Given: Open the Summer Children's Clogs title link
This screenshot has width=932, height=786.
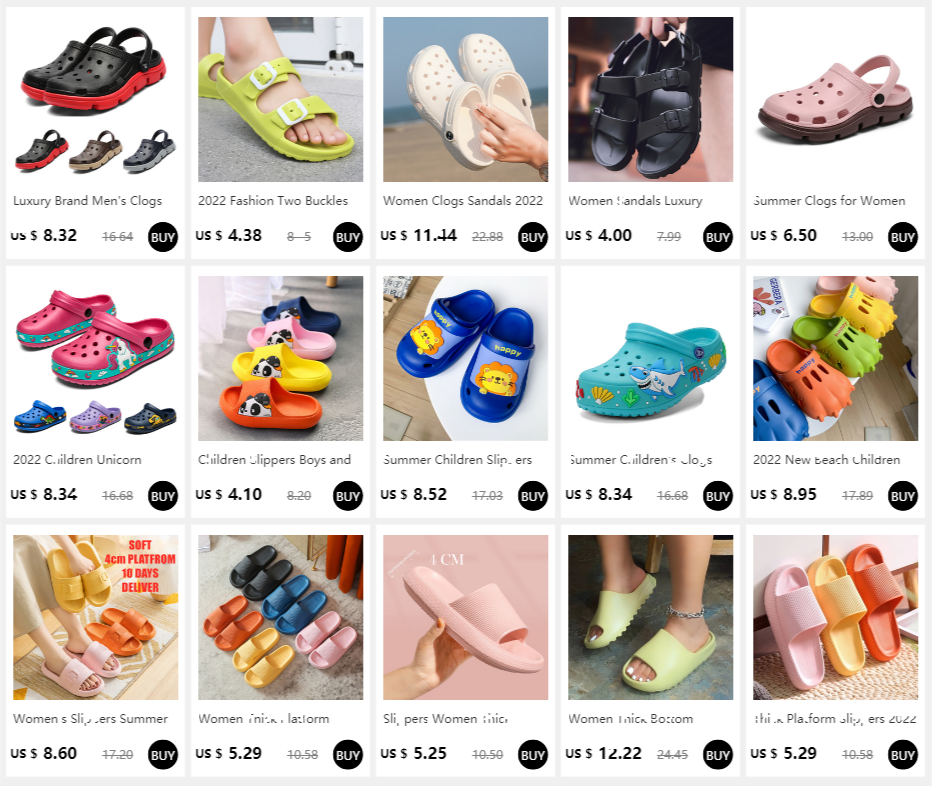Looking at the screenshot, I should (x=640, y=460).
